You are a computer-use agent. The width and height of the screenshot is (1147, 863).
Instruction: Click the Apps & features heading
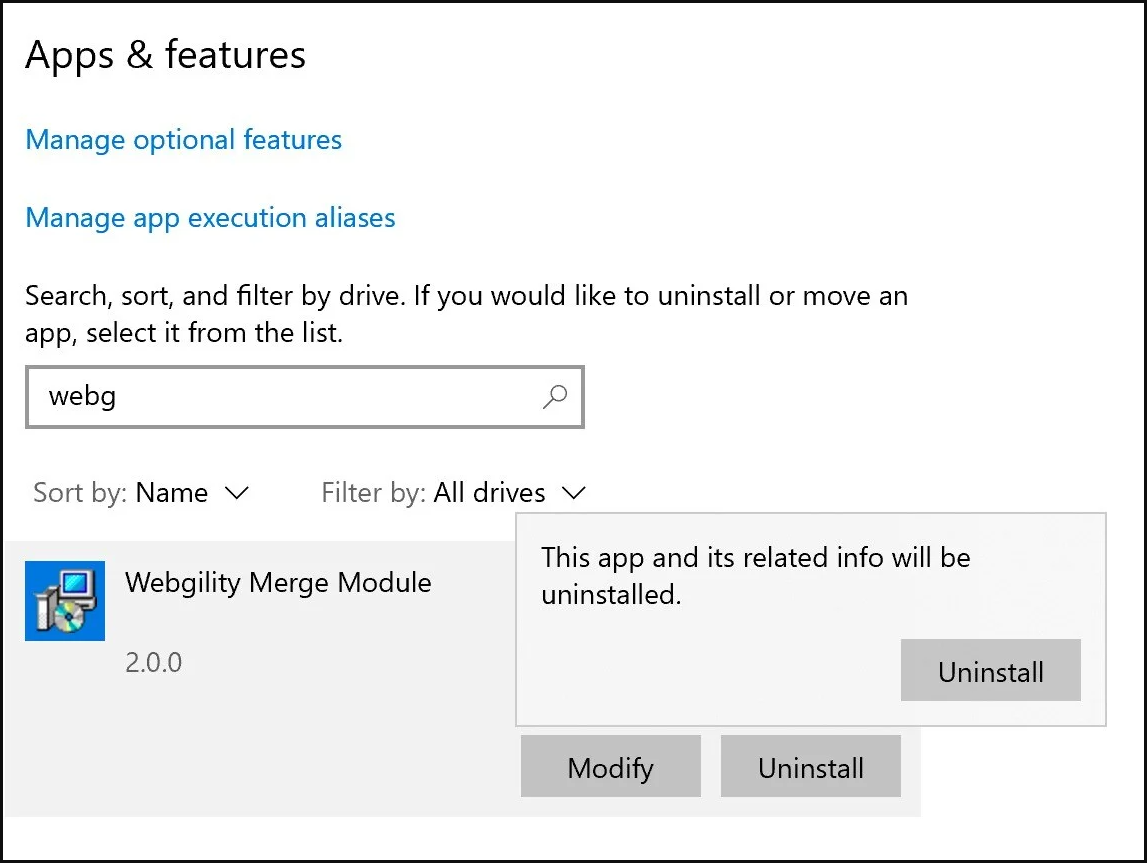point(166,55)
